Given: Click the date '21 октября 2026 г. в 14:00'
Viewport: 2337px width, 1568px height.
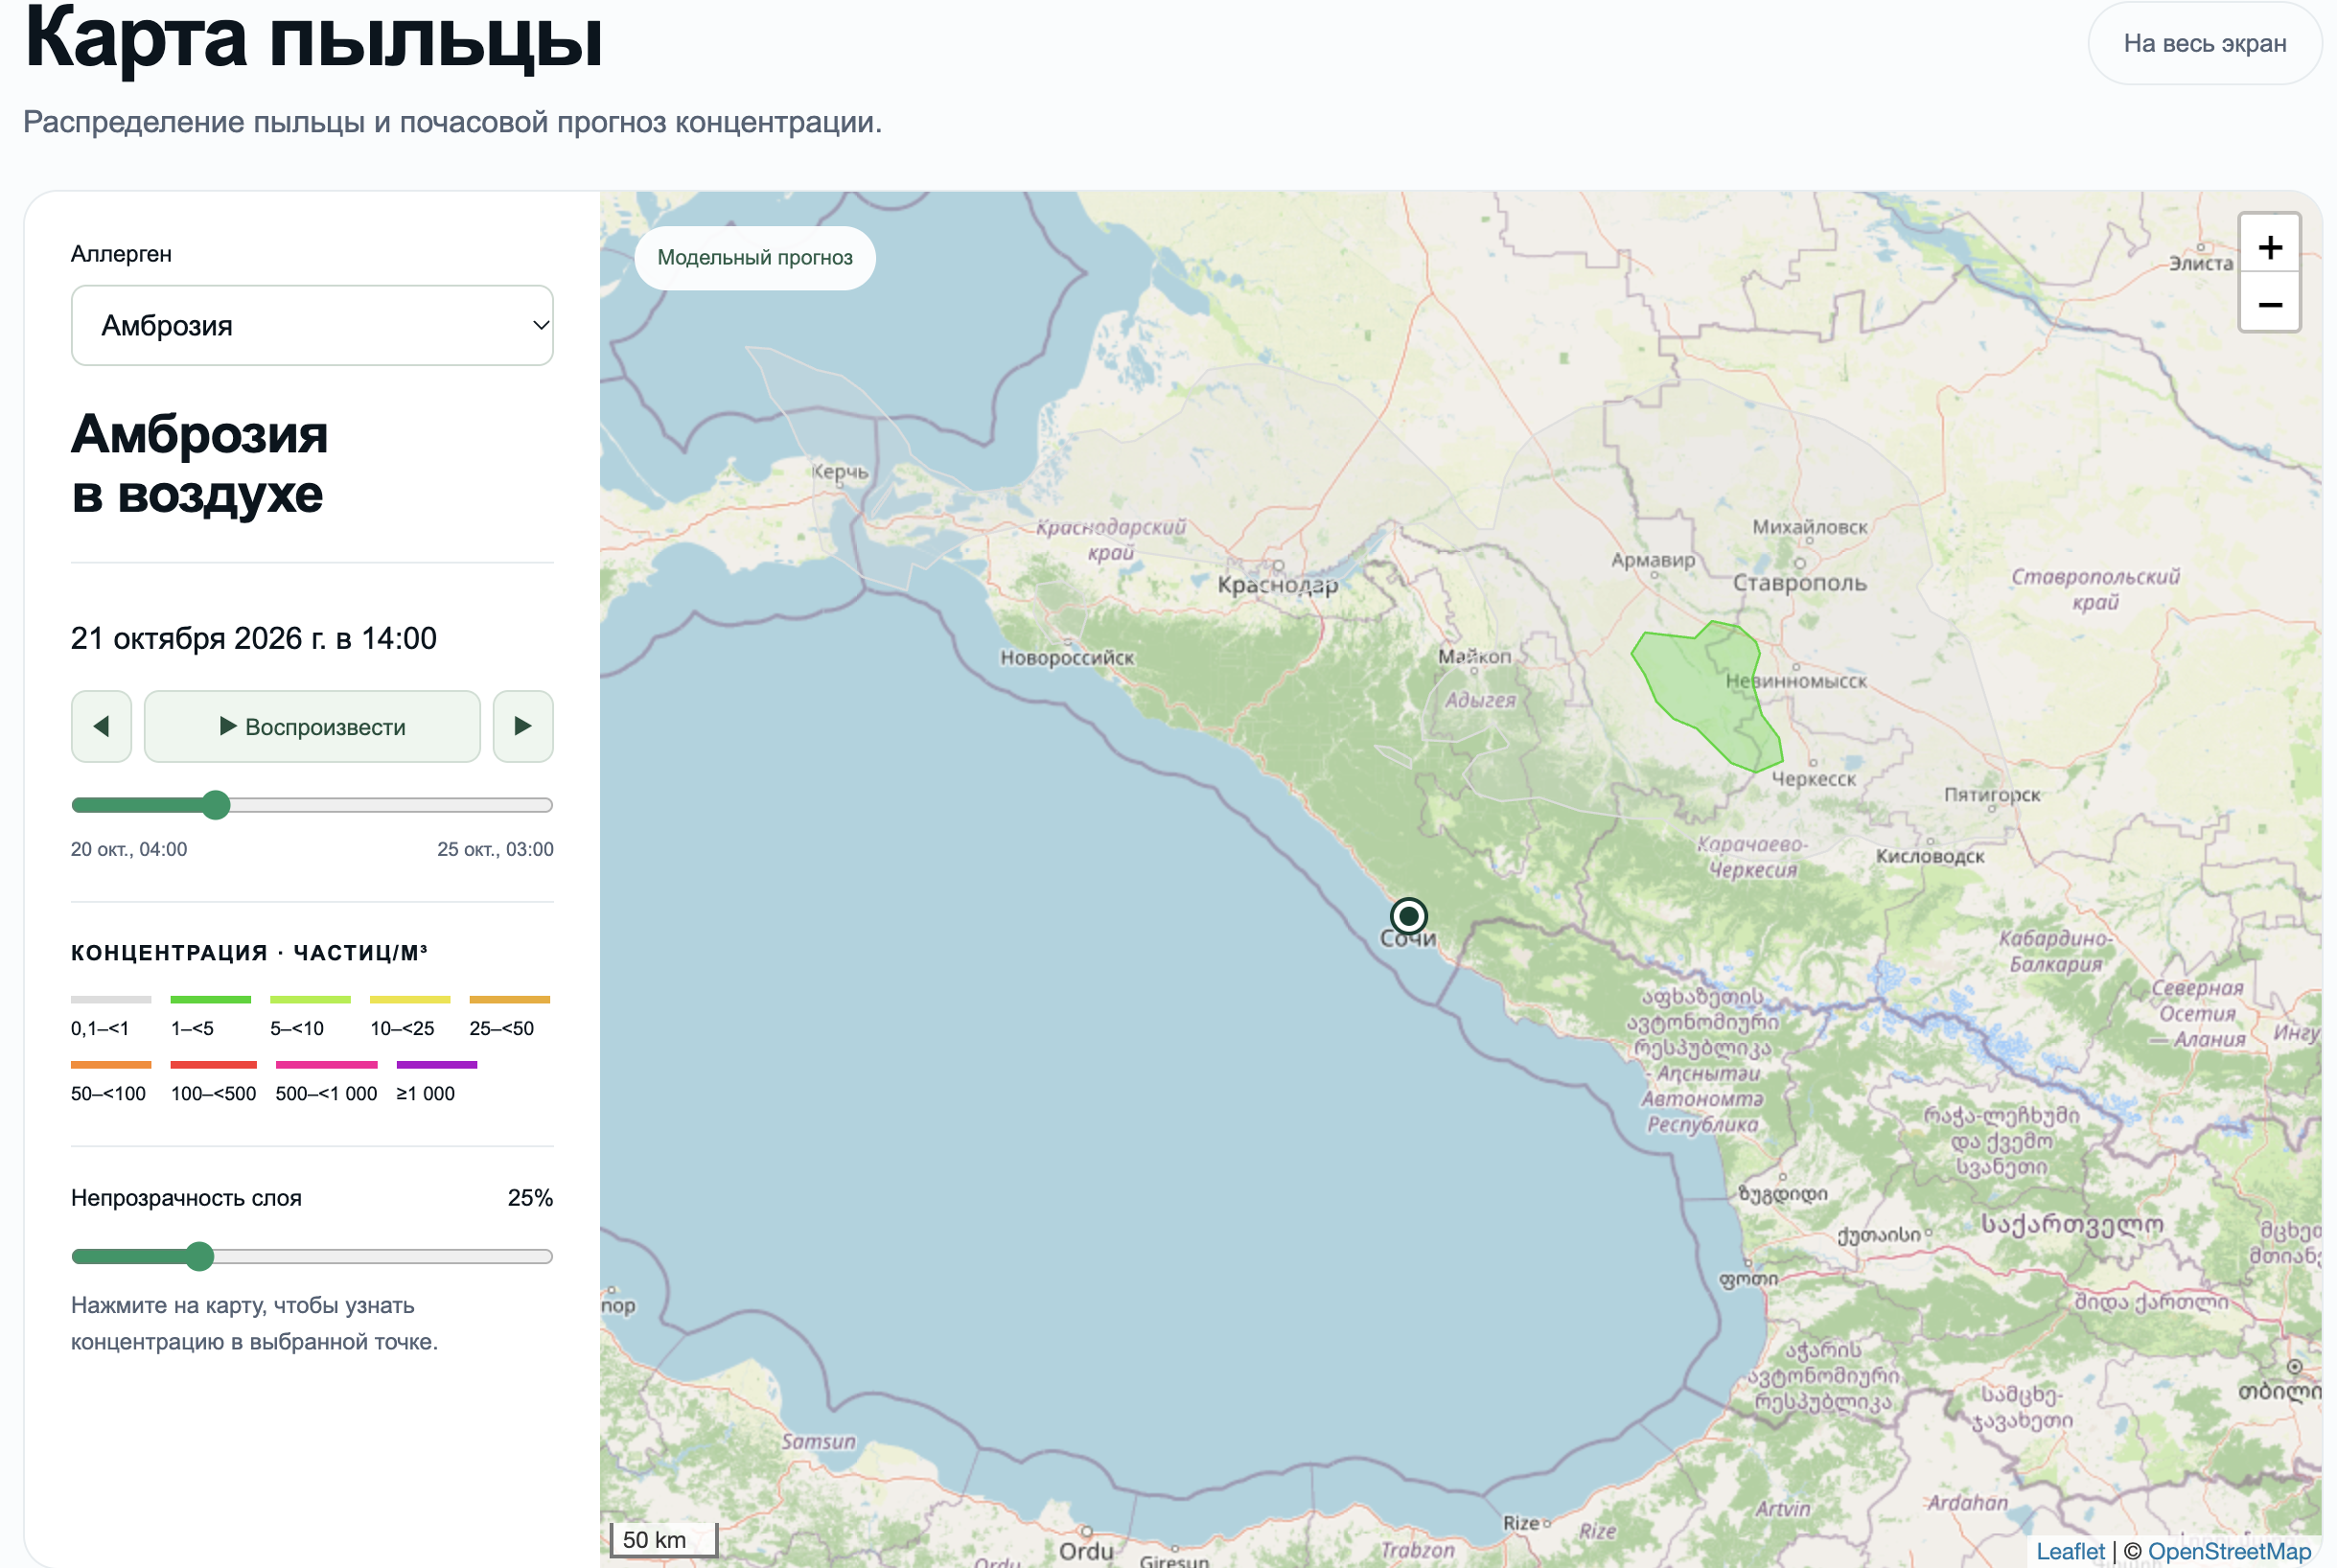Looking at the screenshot, I should [x=254, y=638].
